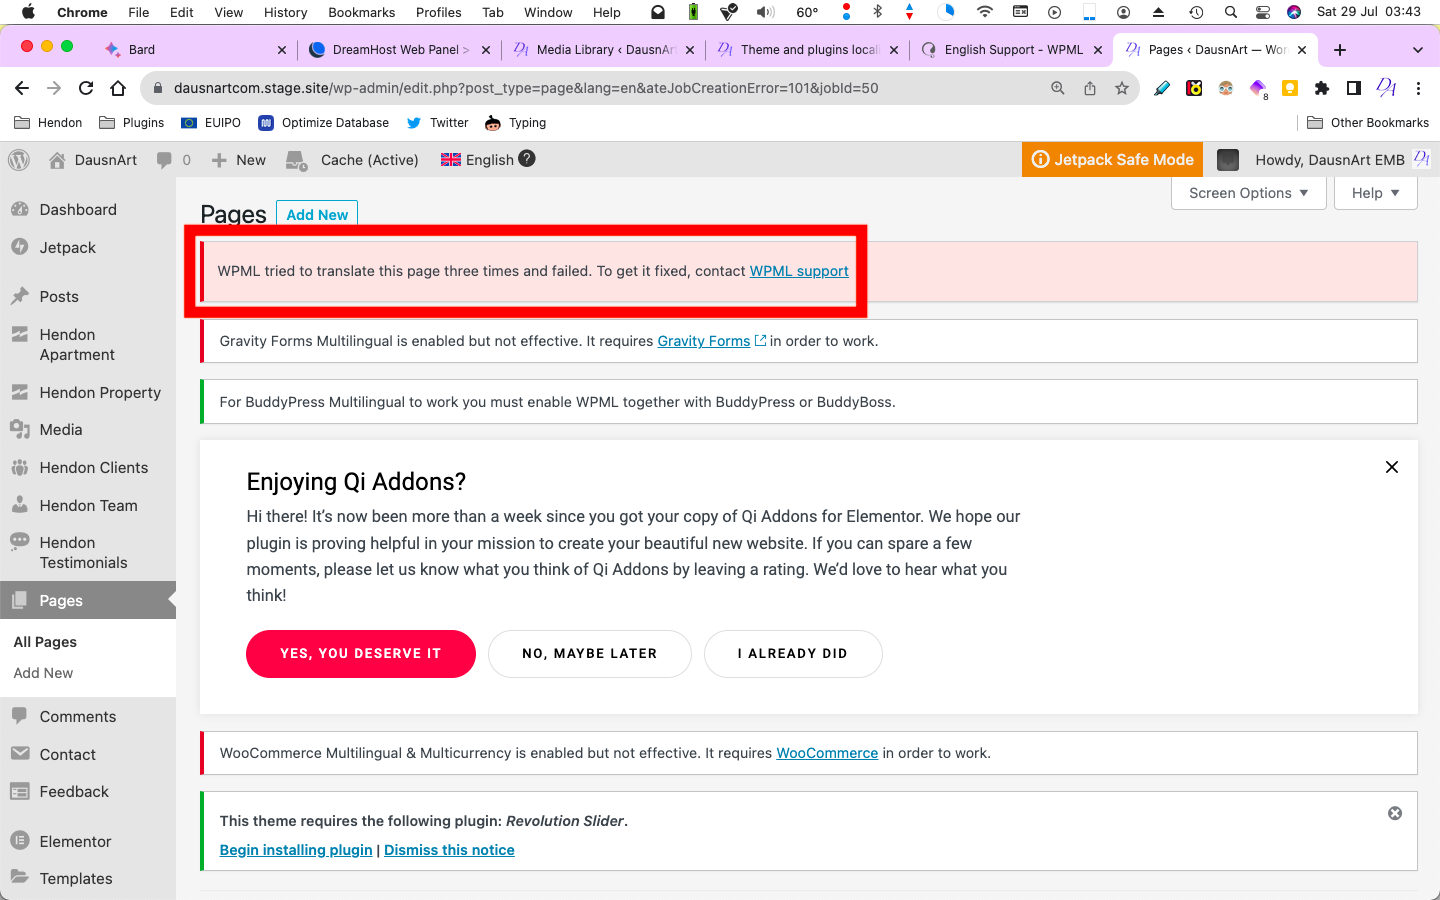This screenshot has height=900, width=1440.
Task: Open the Hendon bookmarks folder
Action: (x=48, y=123)
